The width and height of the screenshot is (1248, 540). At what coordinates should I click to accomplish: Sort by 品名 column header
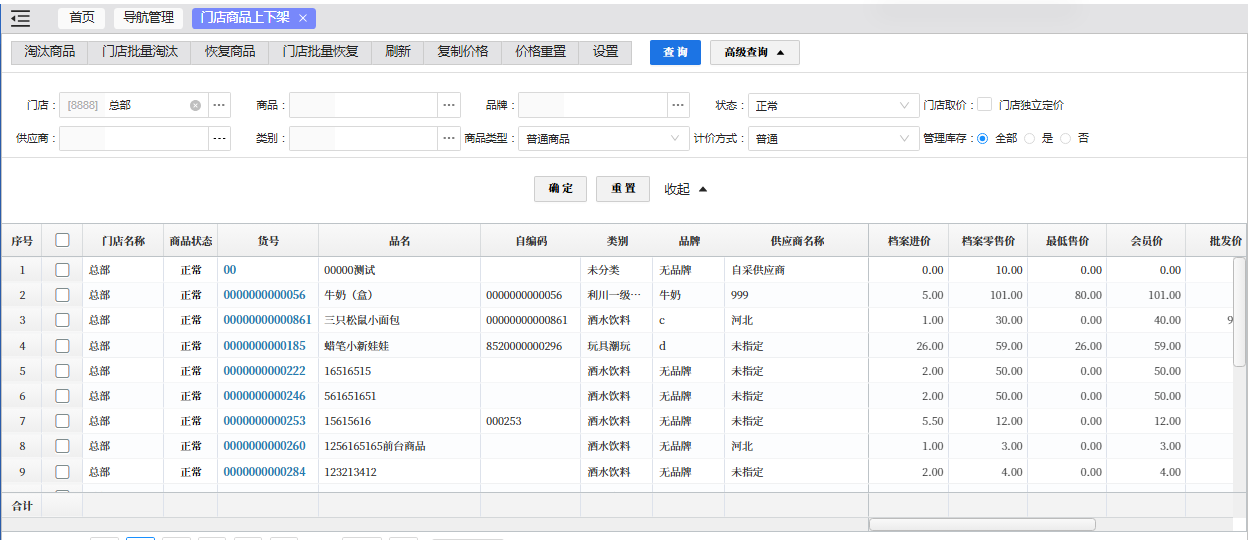399,241
